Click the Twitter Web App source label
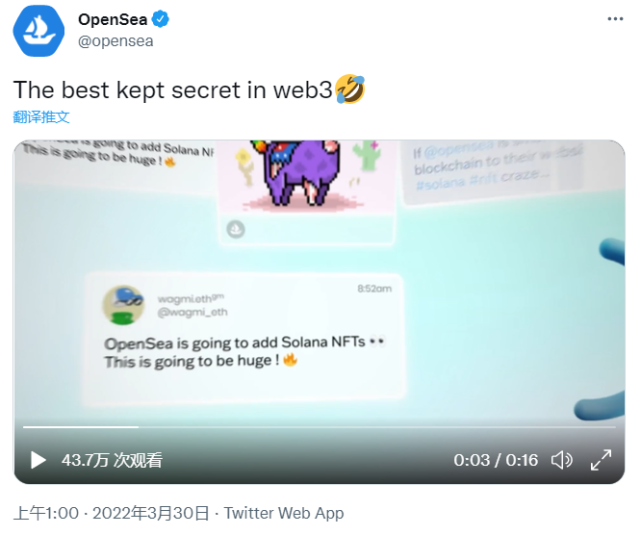Viewport: 641px width, 535px height. [284, 513]
